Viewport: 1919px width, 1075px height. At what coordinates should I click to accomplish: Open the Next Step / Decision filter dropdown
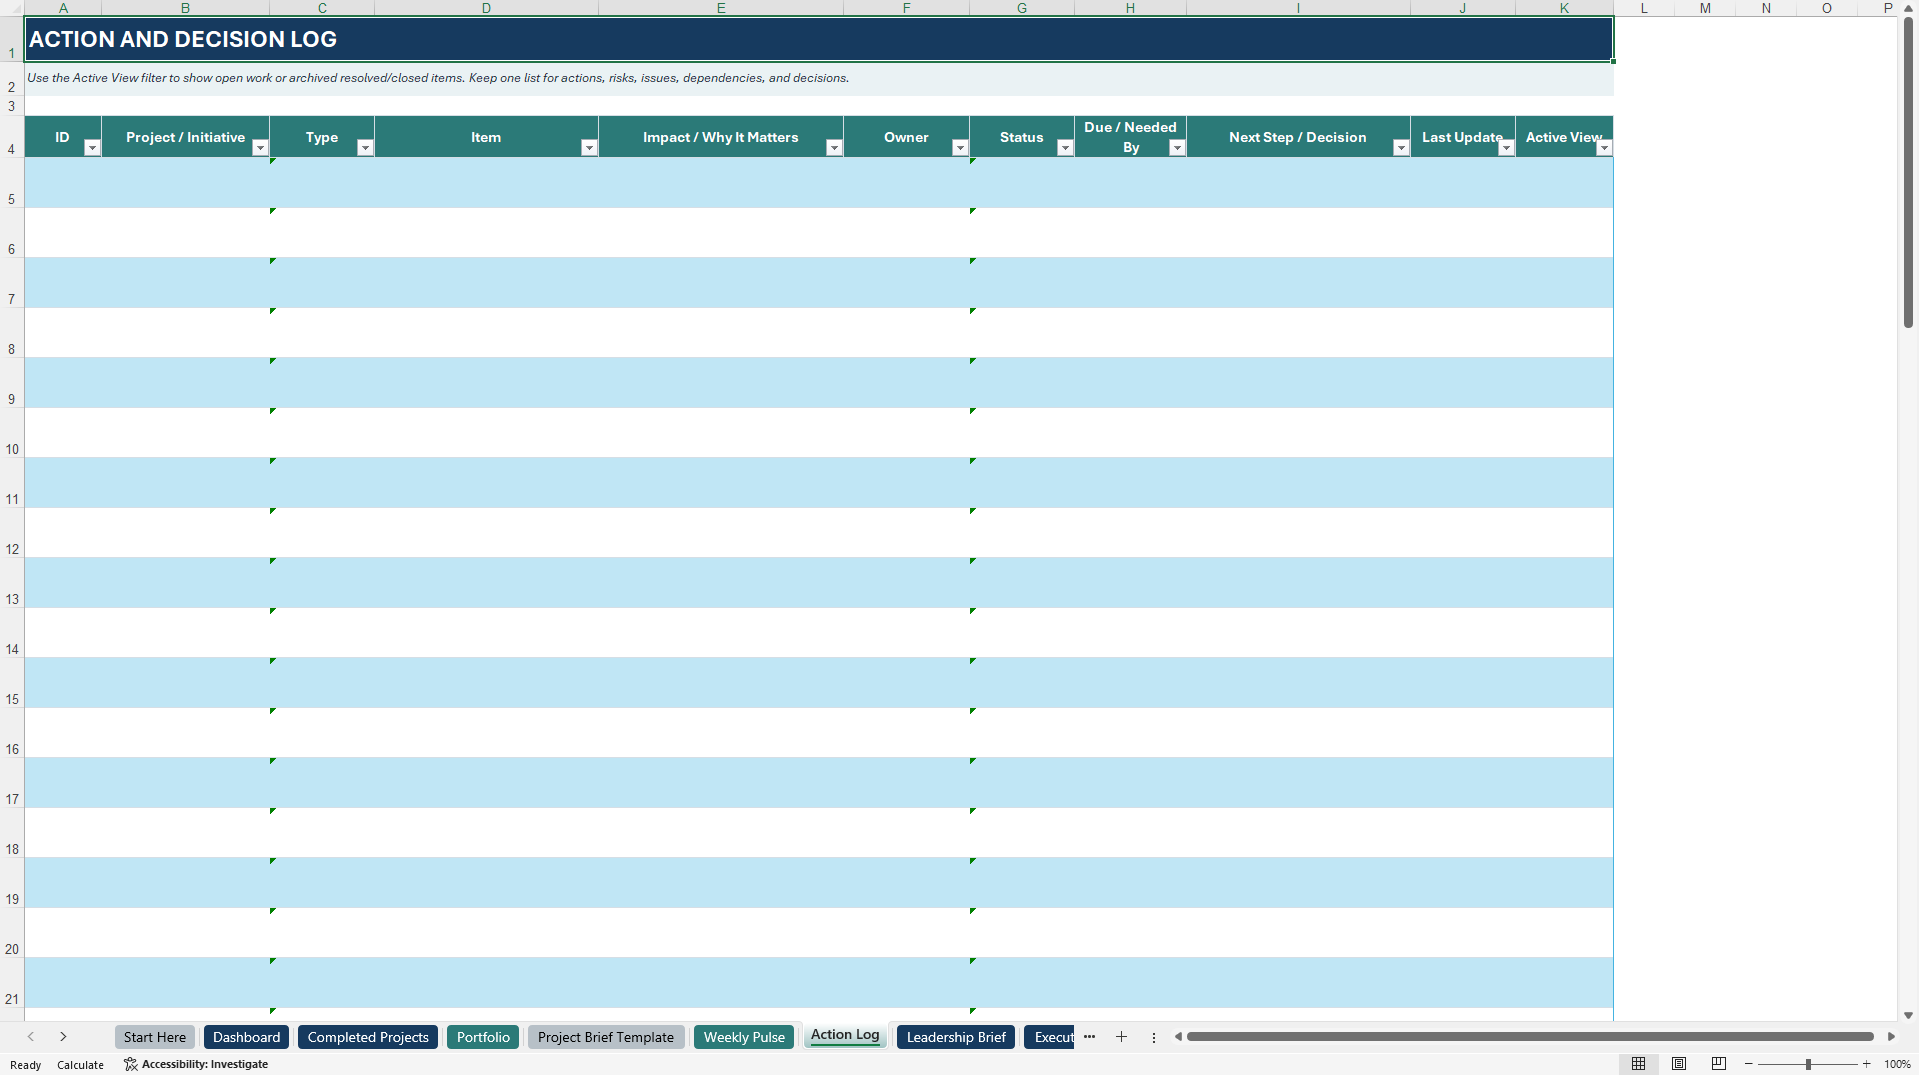coord(1401,148)
